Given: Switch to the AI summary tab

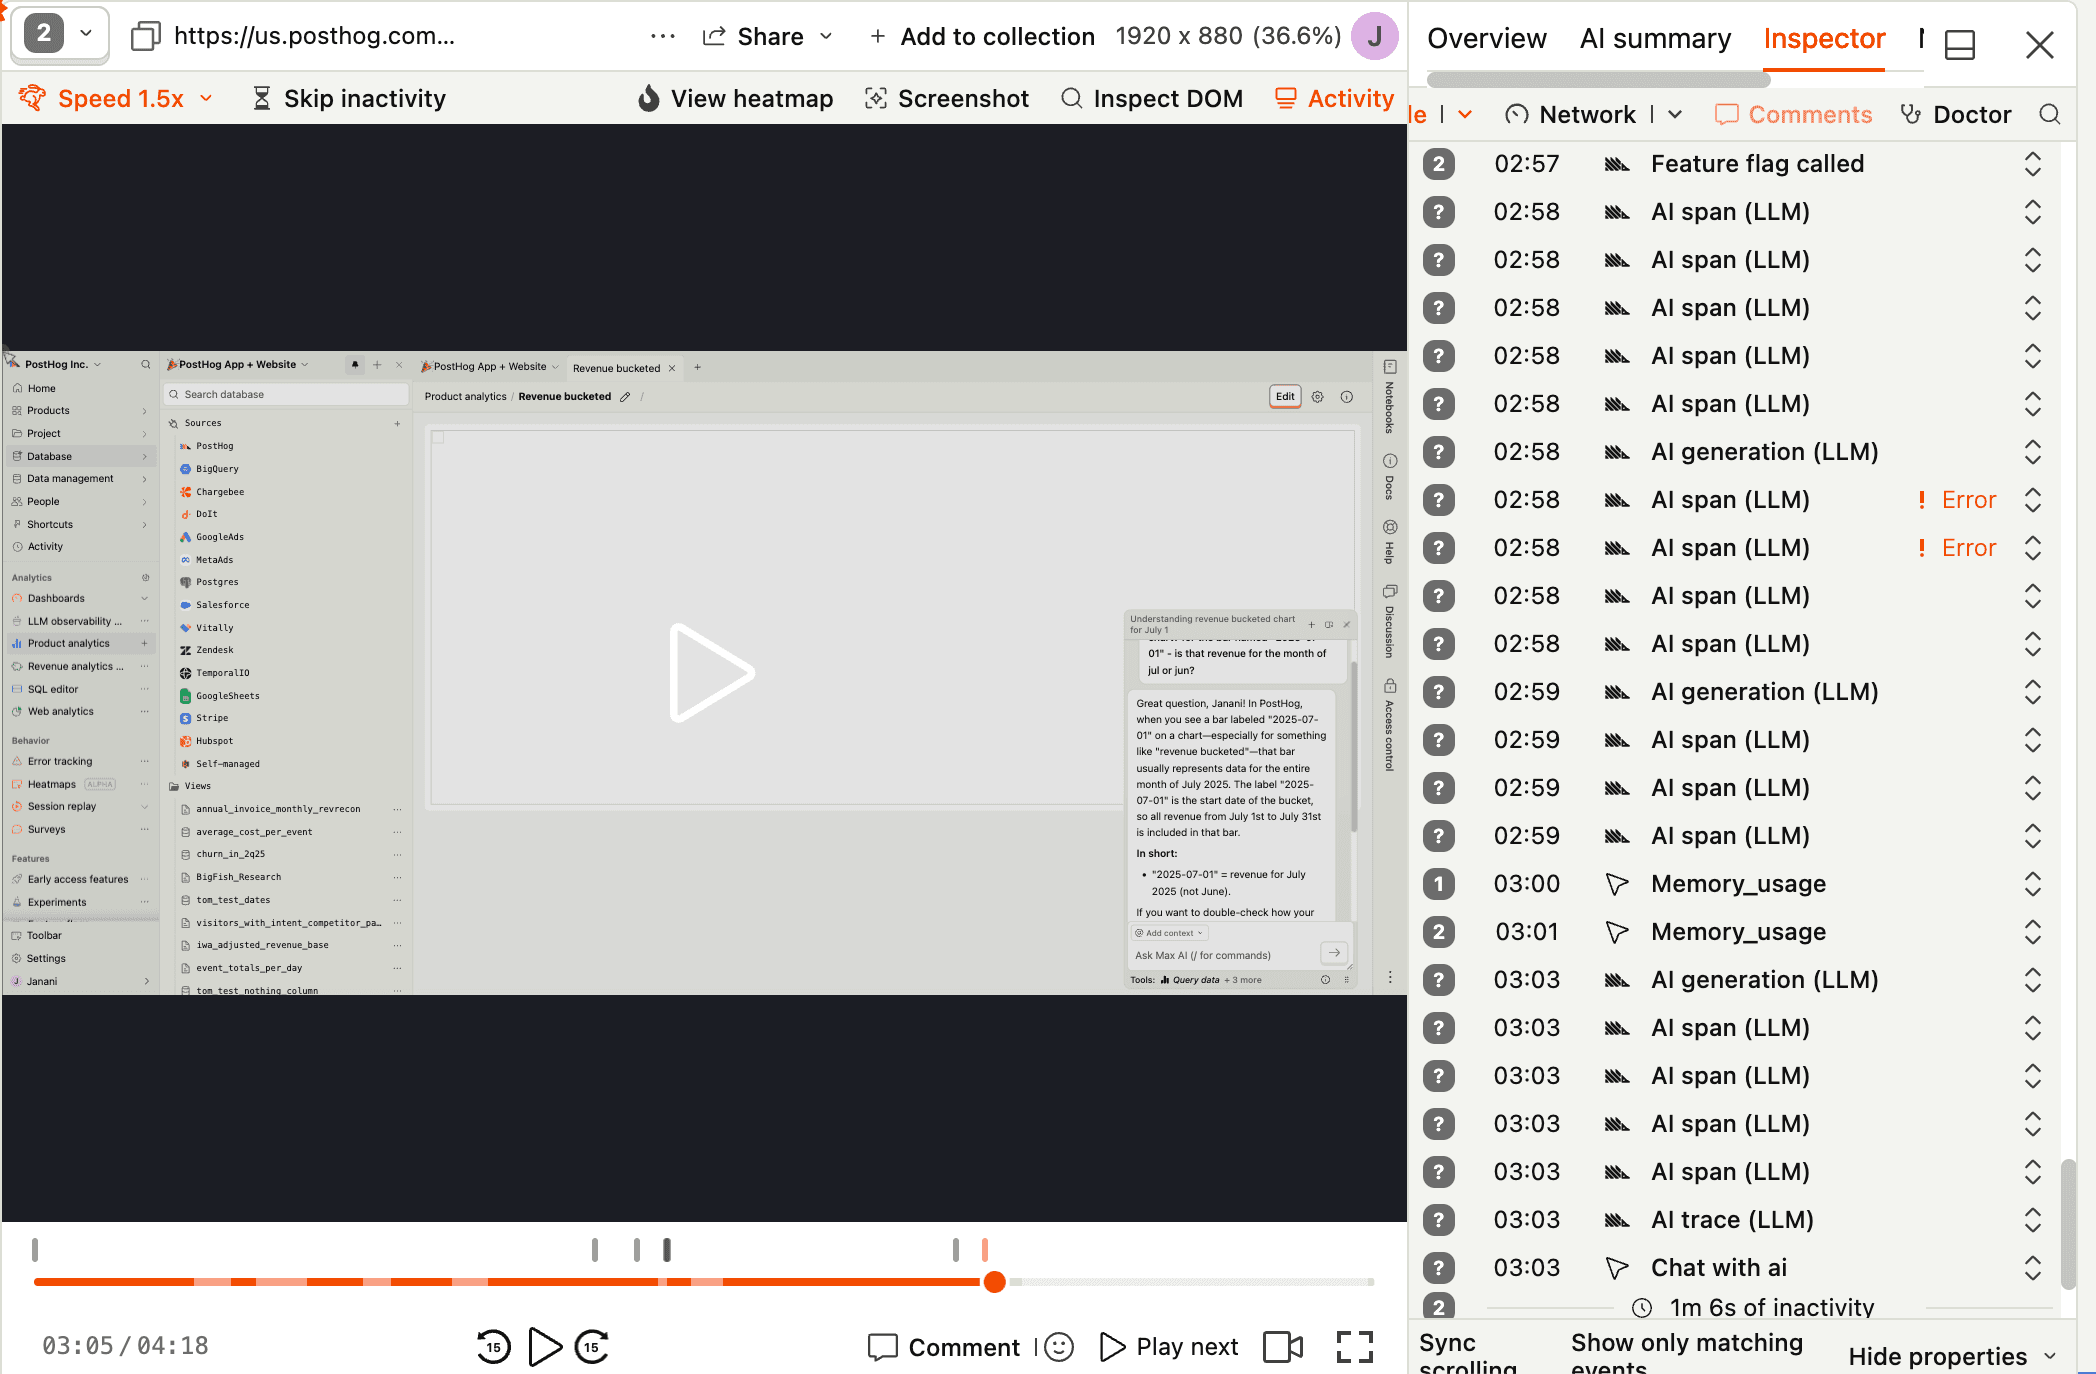Looking at the screenshot, I should point(1655,38).
